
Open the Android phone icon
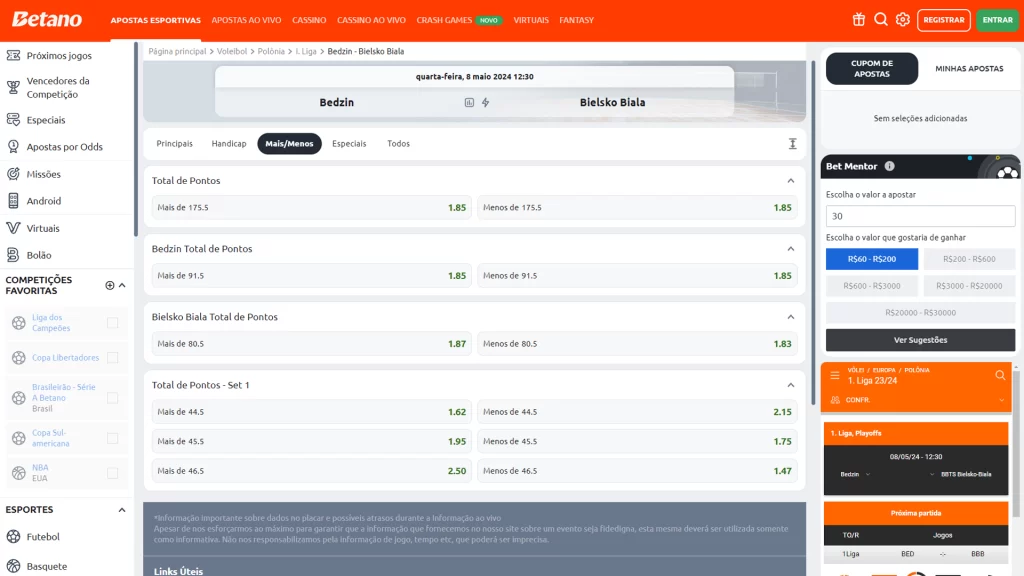tap(13, 200)
